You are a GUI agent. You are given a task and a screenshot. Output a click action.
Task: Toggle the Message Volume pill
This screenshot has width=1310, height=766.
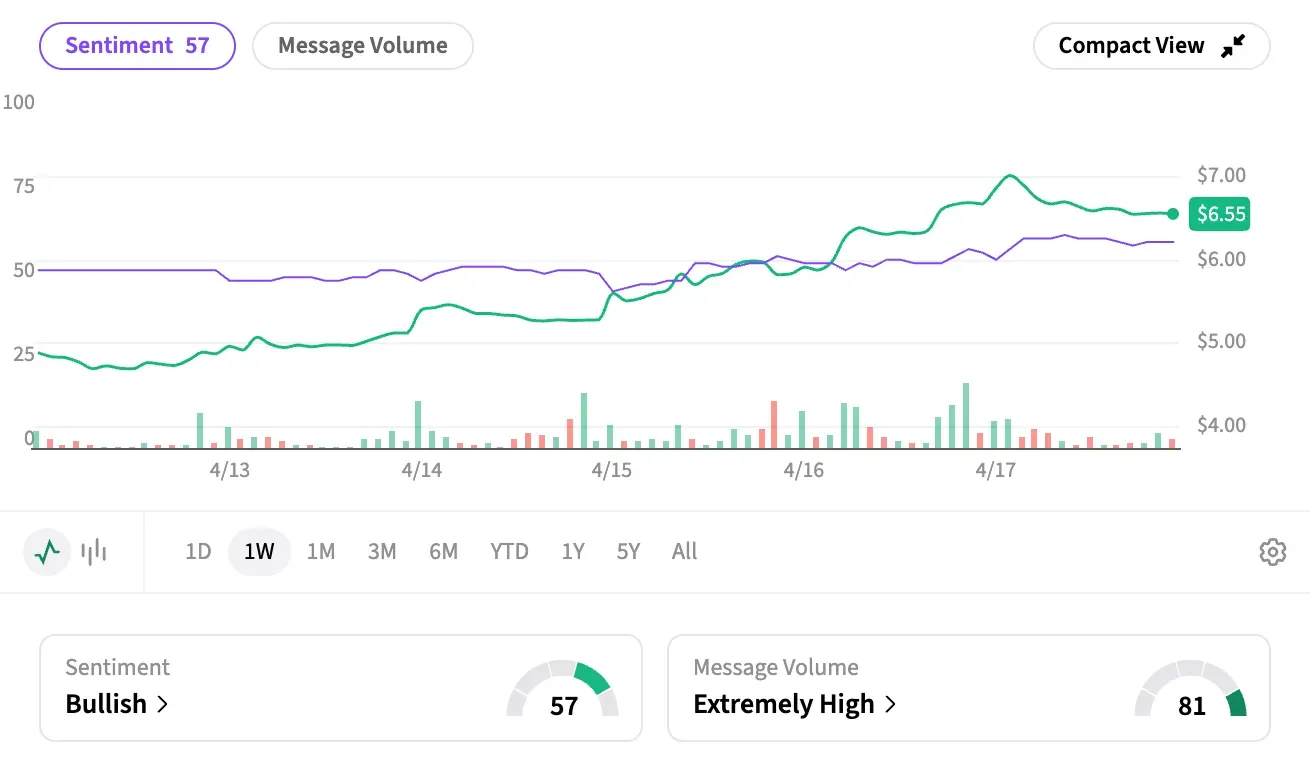[x=362, y=46]
